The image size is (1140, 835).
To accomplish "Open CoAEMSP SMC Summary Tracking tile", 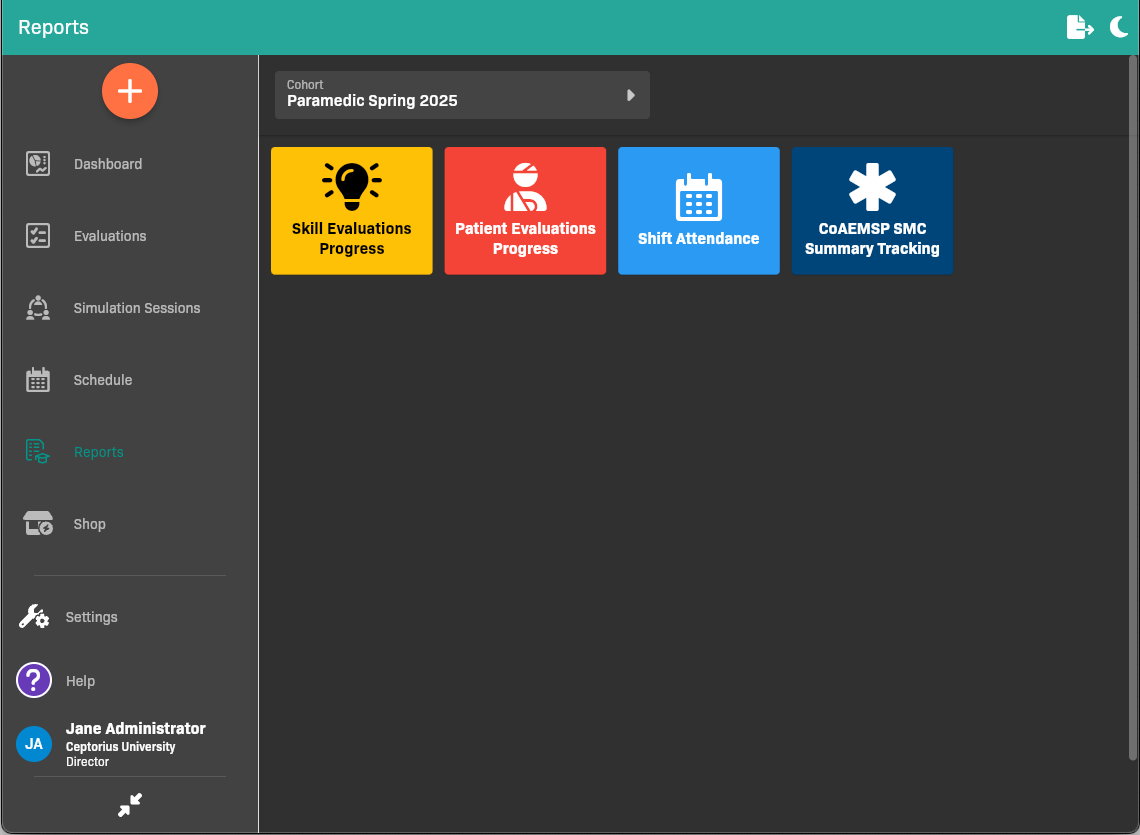I will pos(872,211).
